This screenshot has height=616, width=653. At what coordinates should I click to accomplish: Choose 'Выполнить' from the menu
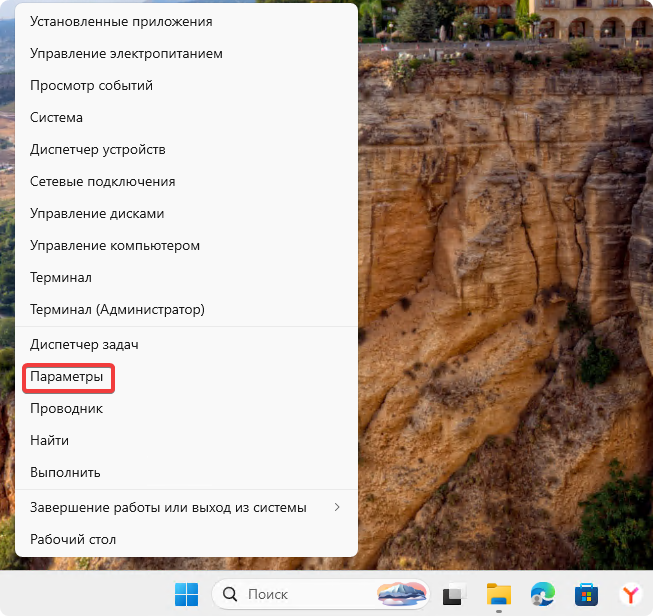pos(65,472)
